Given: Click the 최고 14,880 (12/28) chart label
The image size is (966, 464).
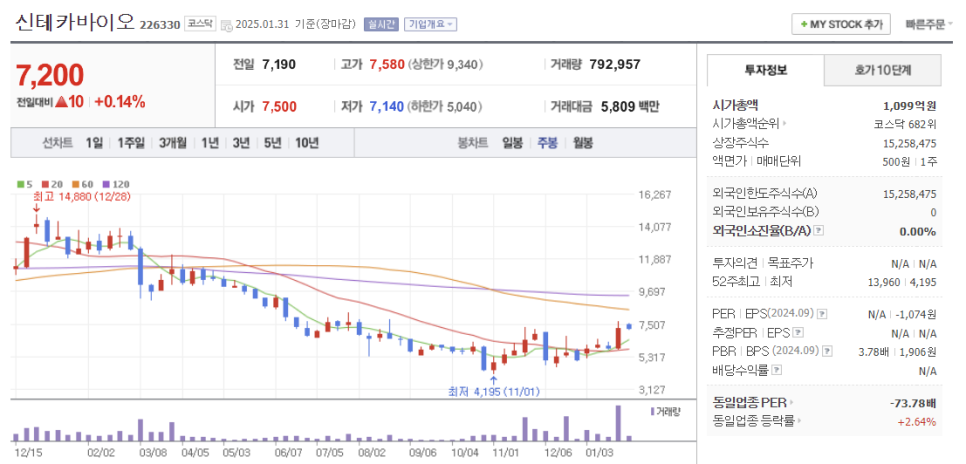Looking at the screenshot, I should (81, 197).
